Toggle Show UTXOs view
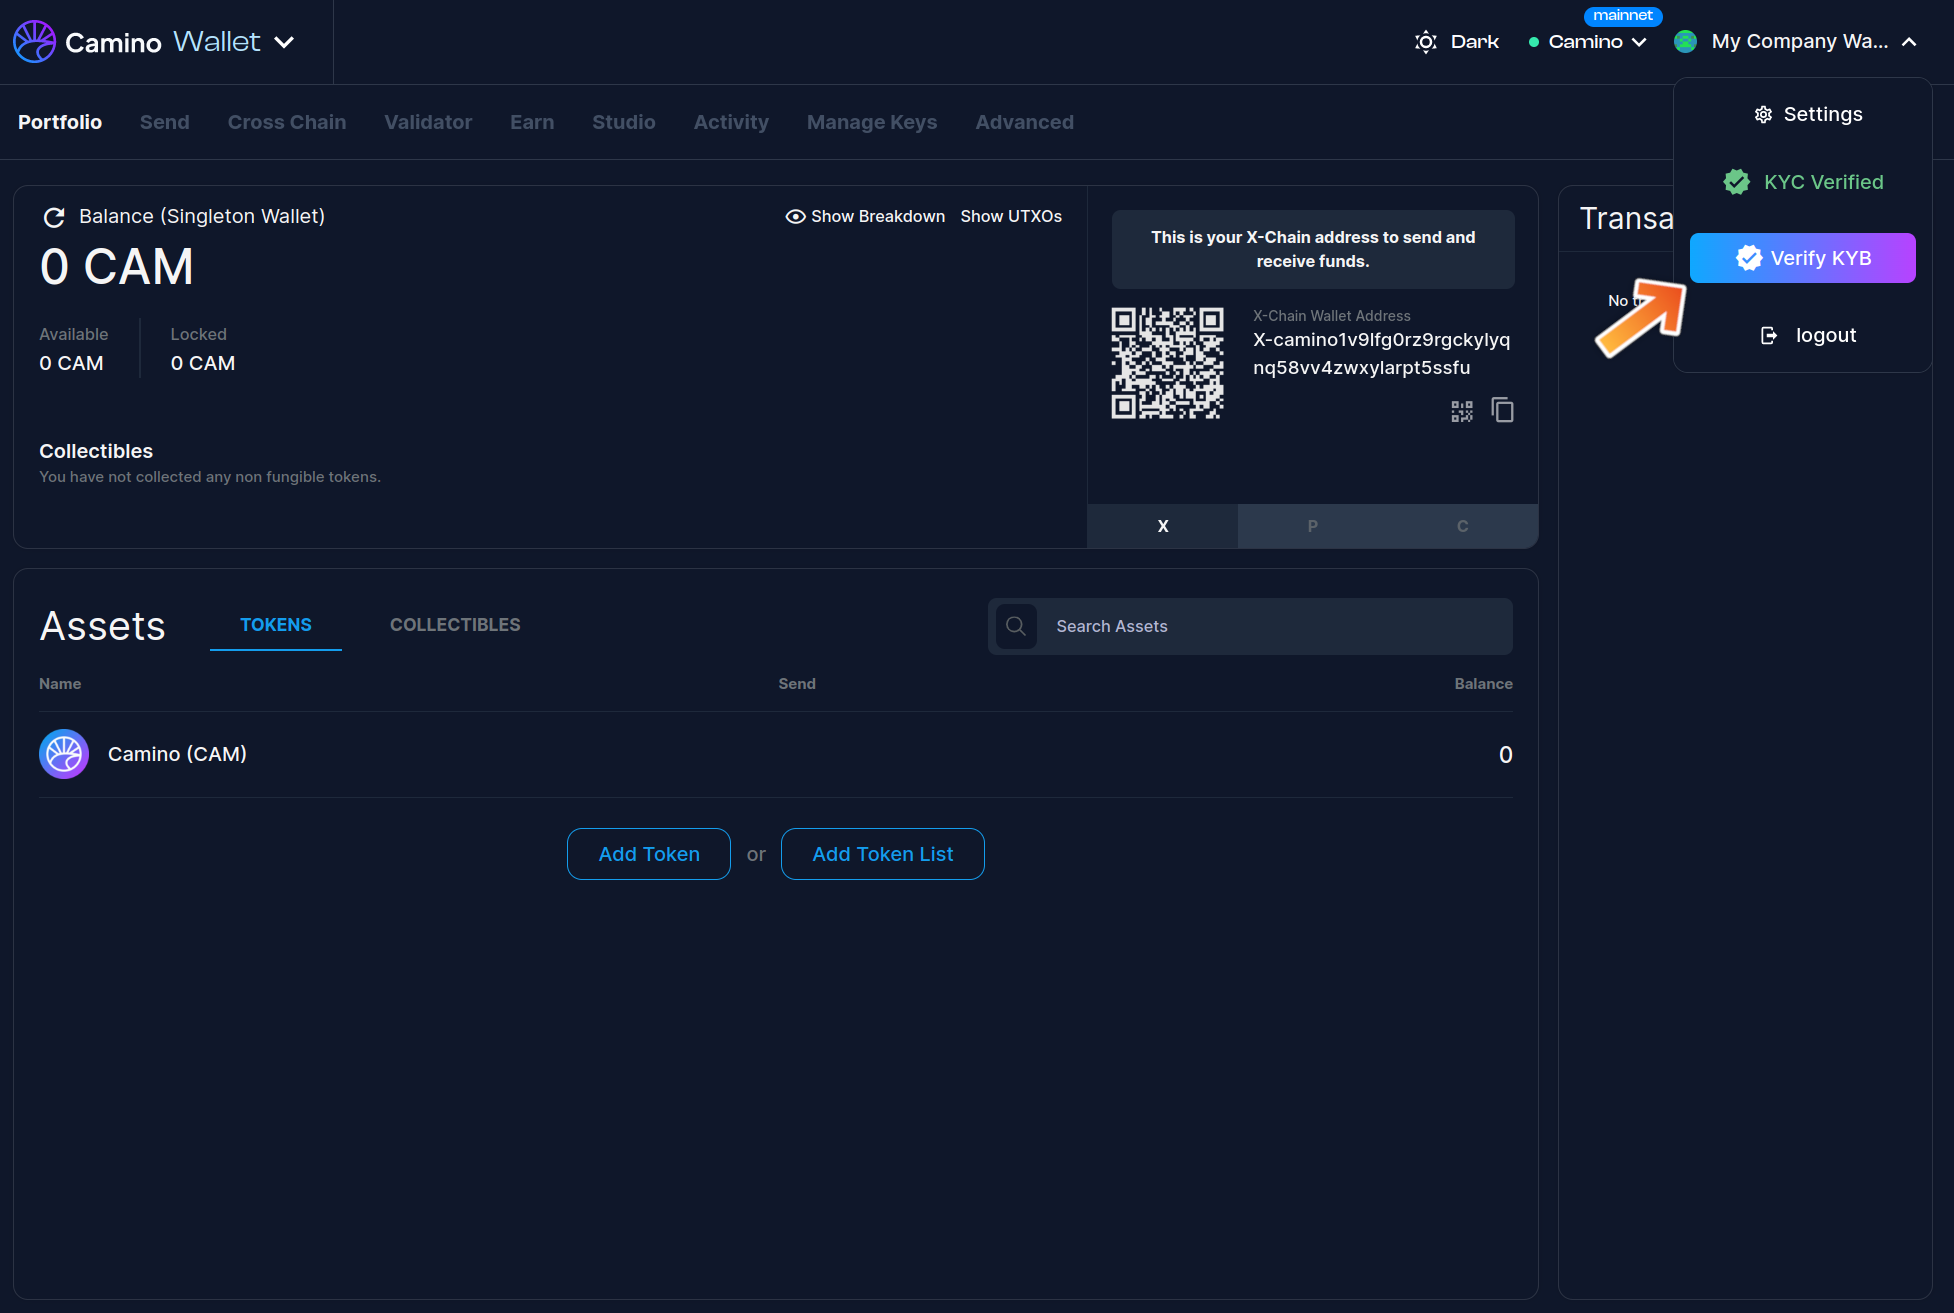1954x1313 pixels. pyautogui.click(x=1011, y=216)
